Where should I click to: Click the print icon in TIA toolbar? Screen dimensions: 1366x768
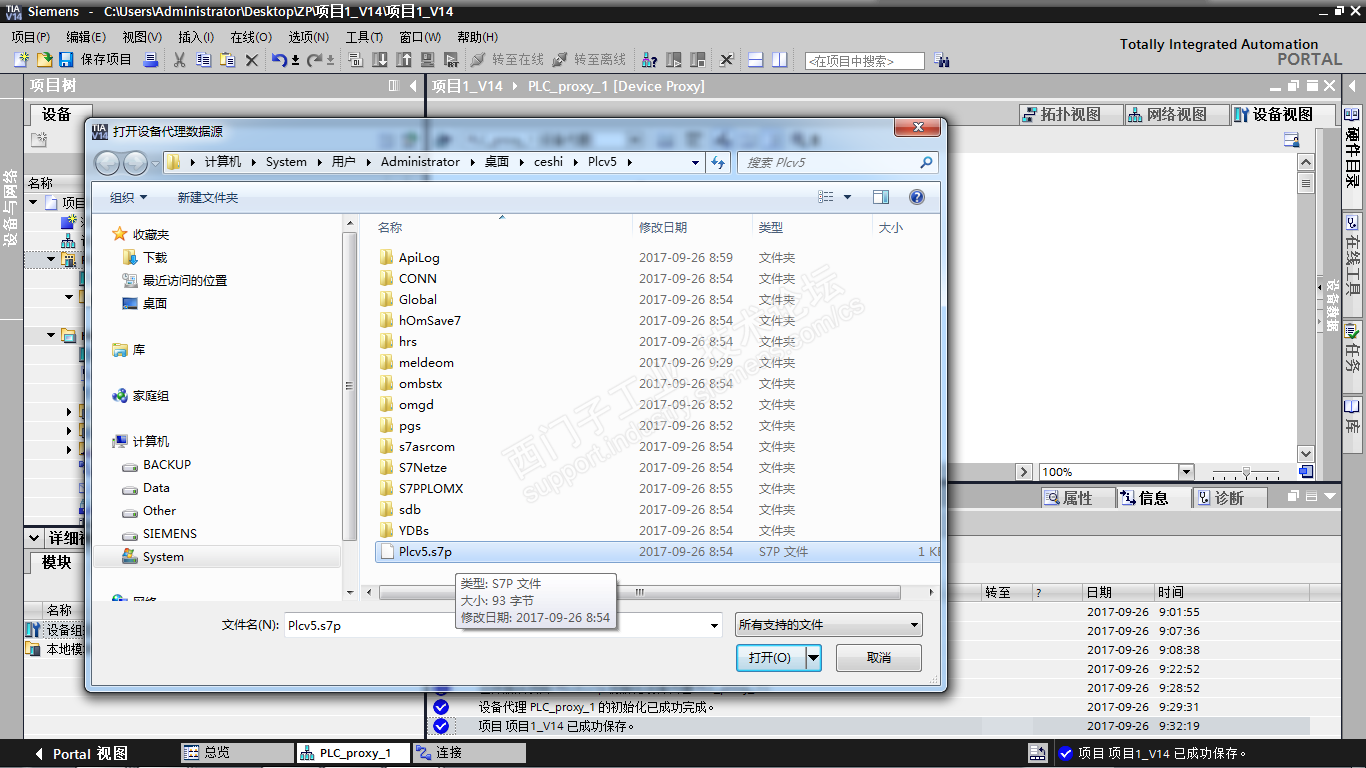tap(151, 60)
